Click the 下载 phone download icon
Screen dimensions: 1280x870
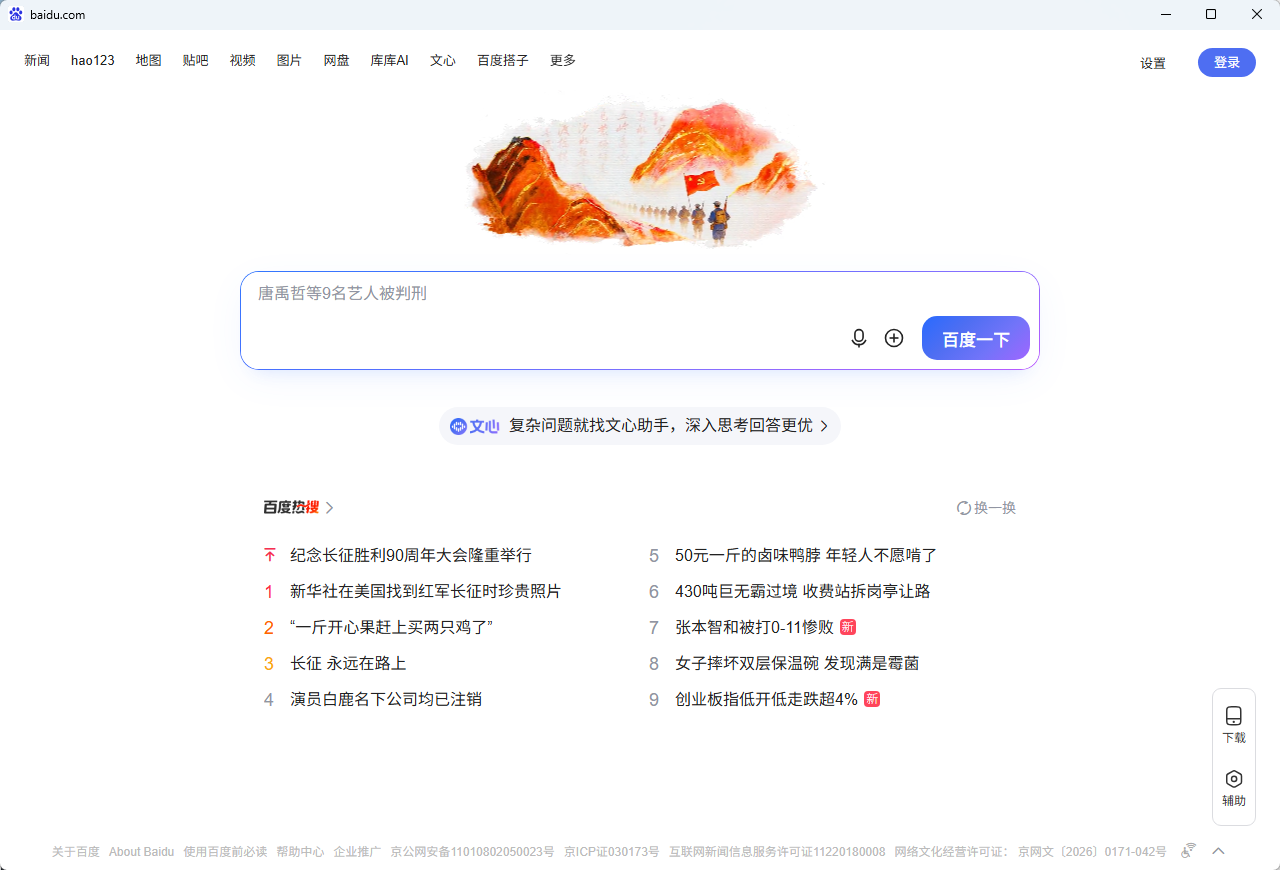click(x=1234, y=716)
